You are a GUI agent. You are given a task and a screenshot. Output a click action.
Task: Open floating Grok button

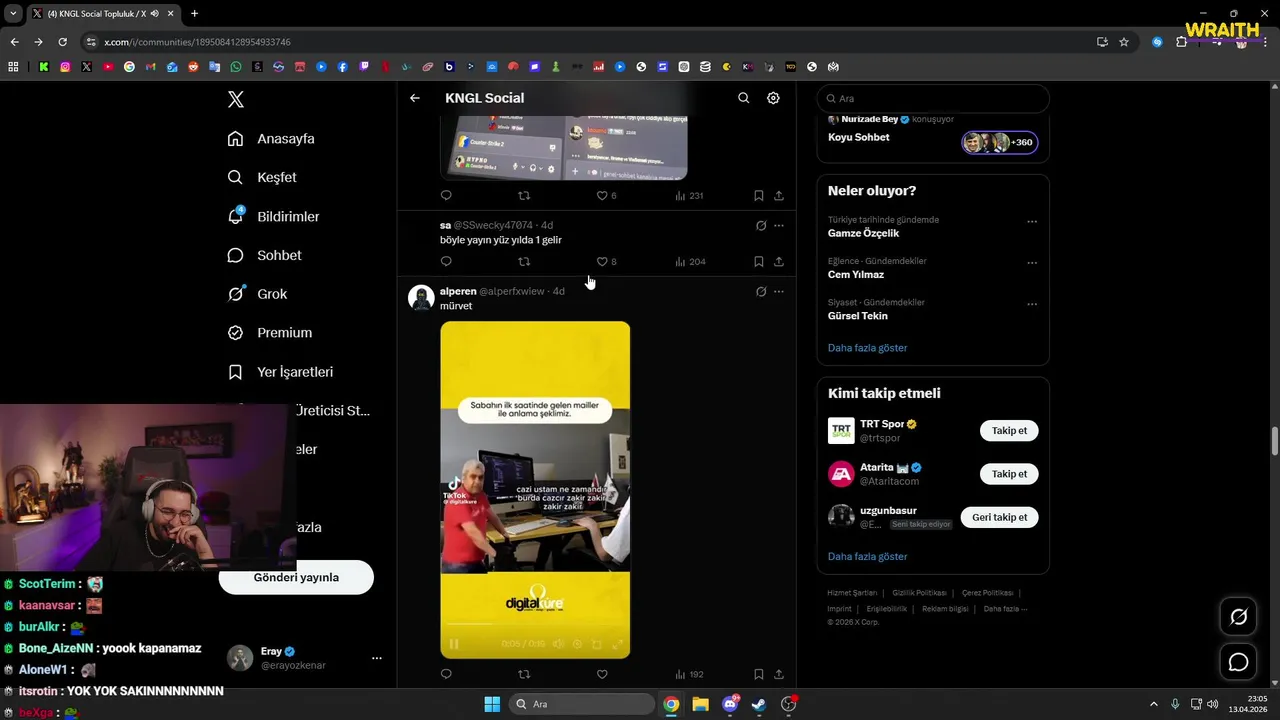(x=1238, y=617)
